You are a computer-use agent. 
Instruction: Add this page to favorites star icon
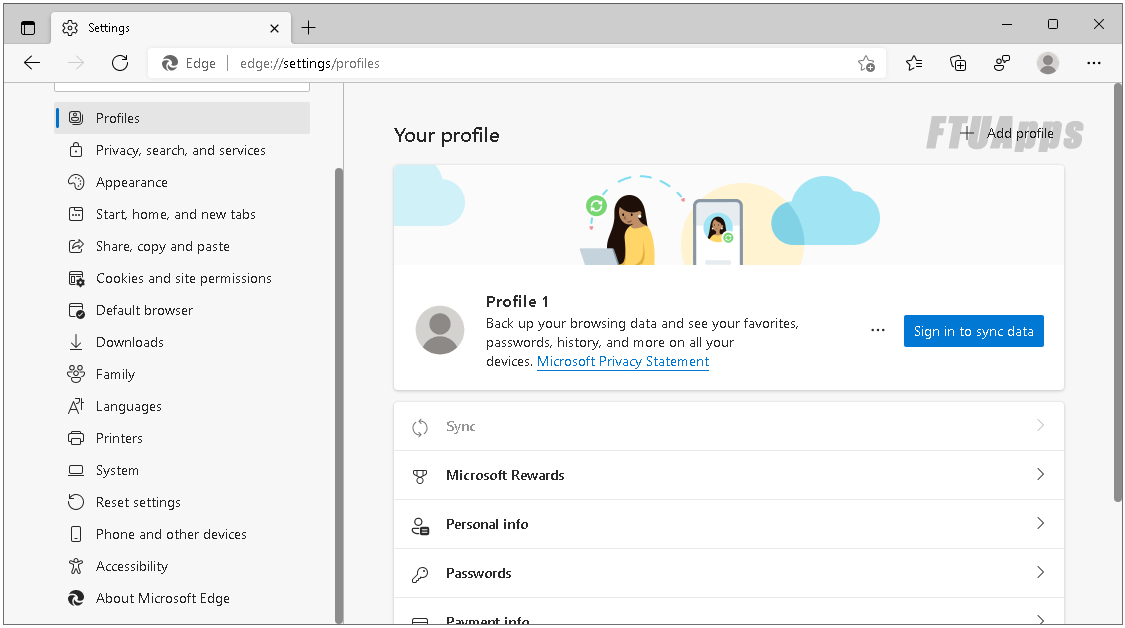(x=866, y=63)
